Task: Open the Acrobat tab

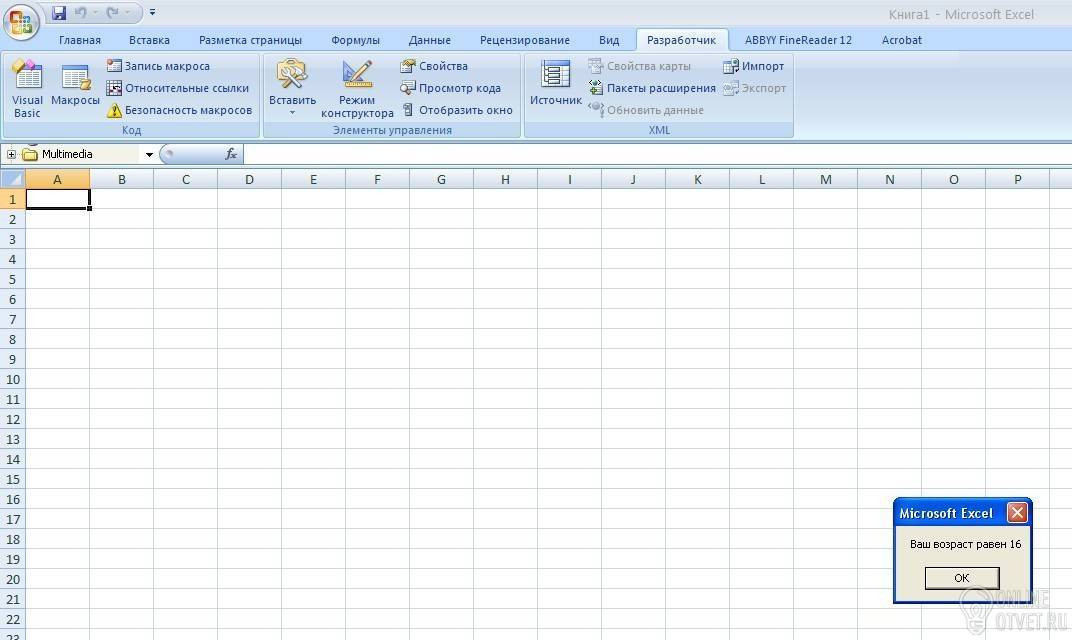Action: click(902, 40)
